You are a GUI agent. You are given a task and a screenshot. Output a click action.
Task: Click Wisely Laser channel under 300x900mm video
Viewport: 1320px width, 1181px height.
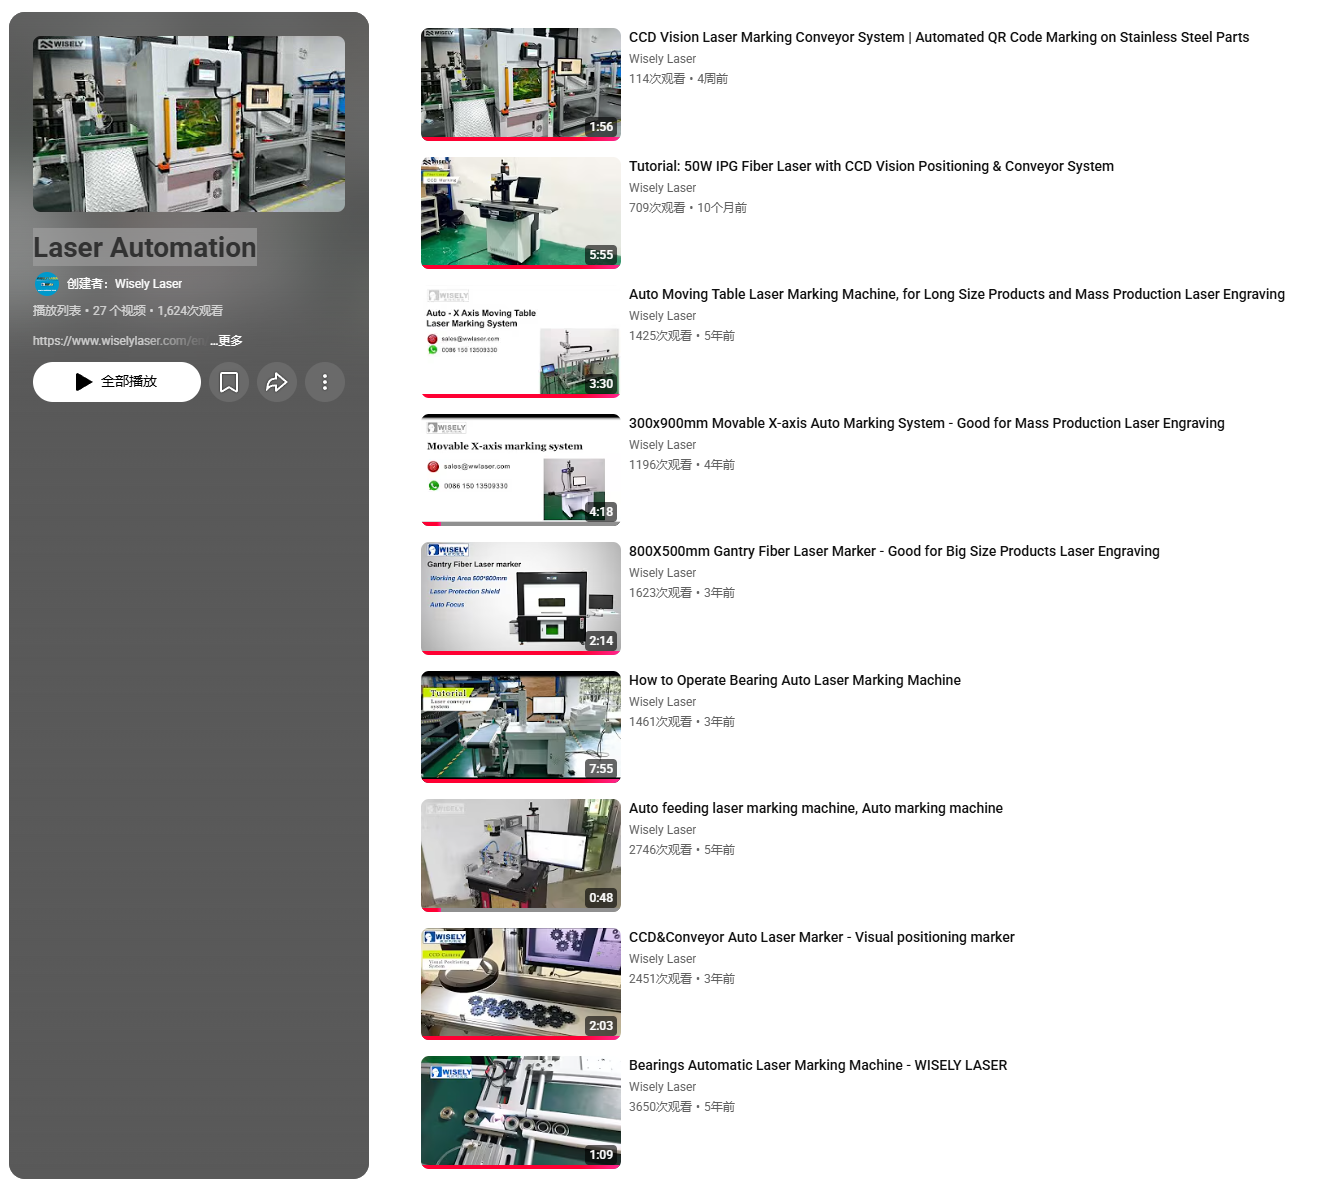click(662, 445)
